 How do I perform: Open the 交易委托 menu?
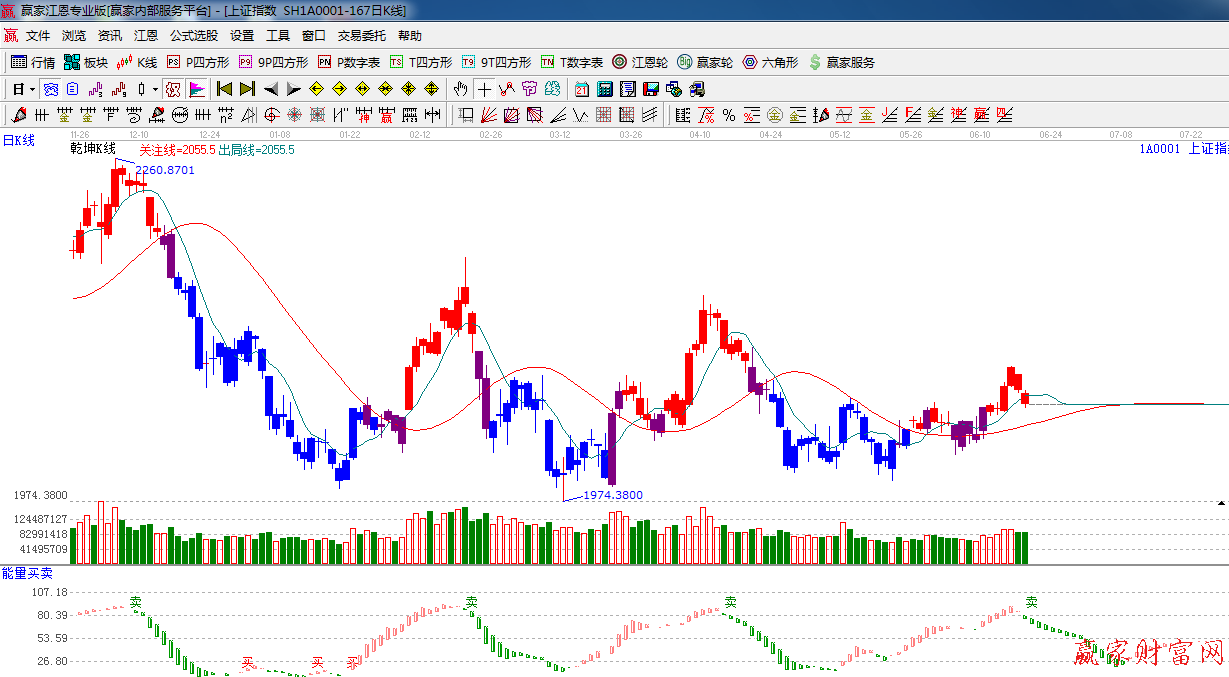coord(361,36)
